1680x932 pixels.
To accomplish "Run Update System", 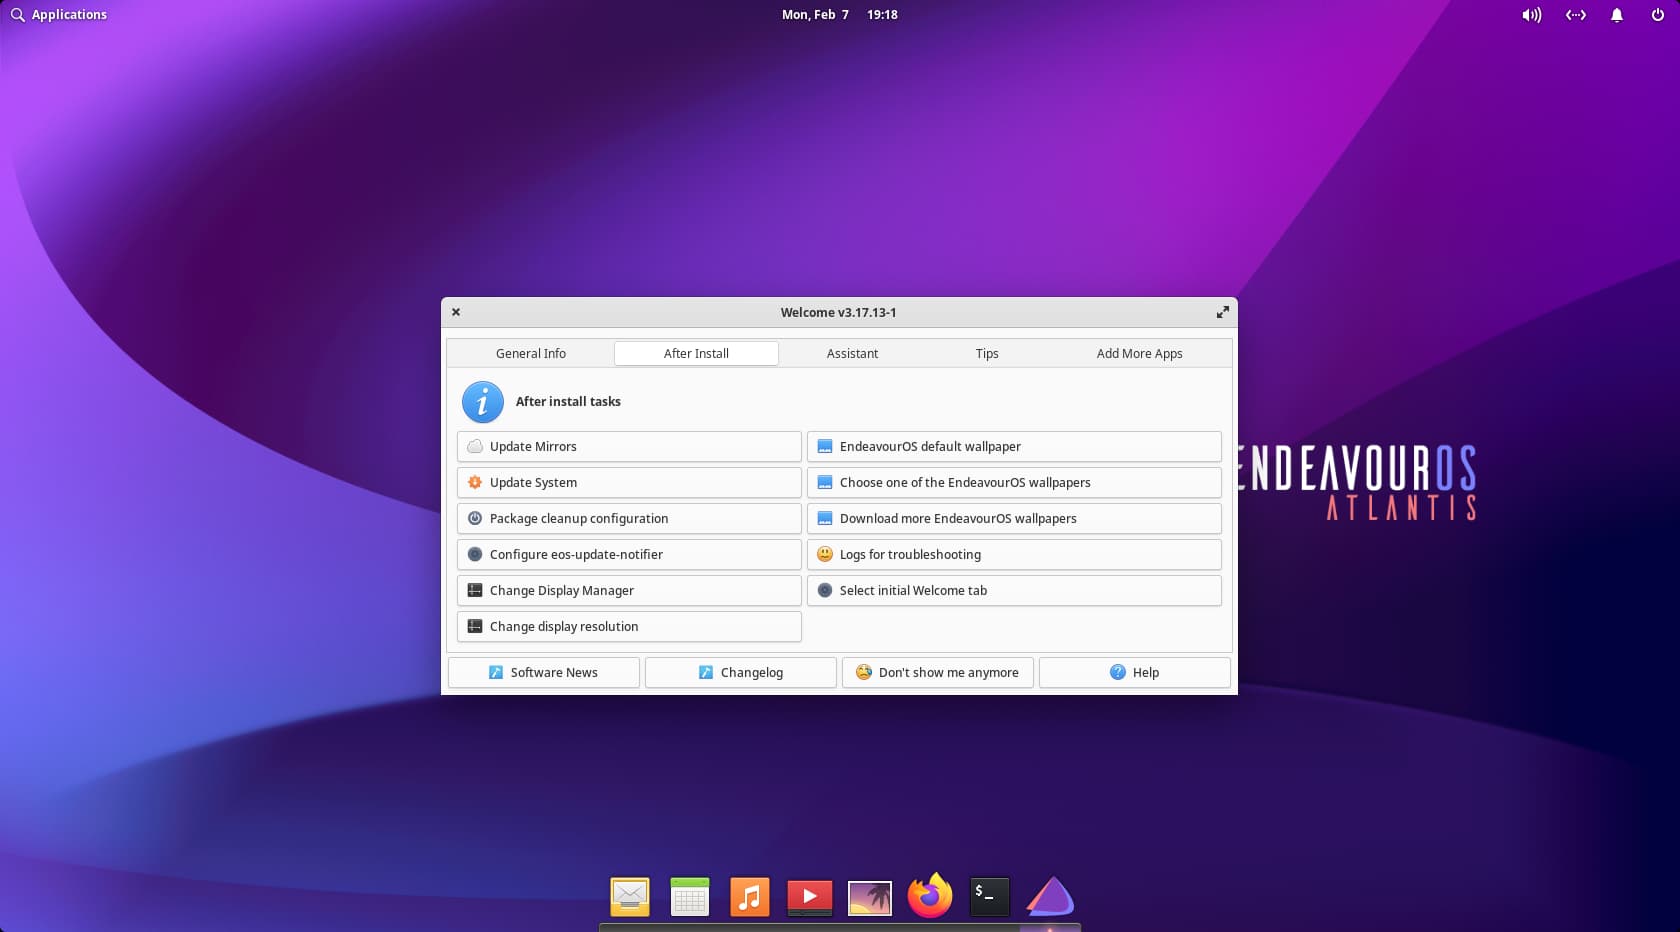I will coord(629,483).
